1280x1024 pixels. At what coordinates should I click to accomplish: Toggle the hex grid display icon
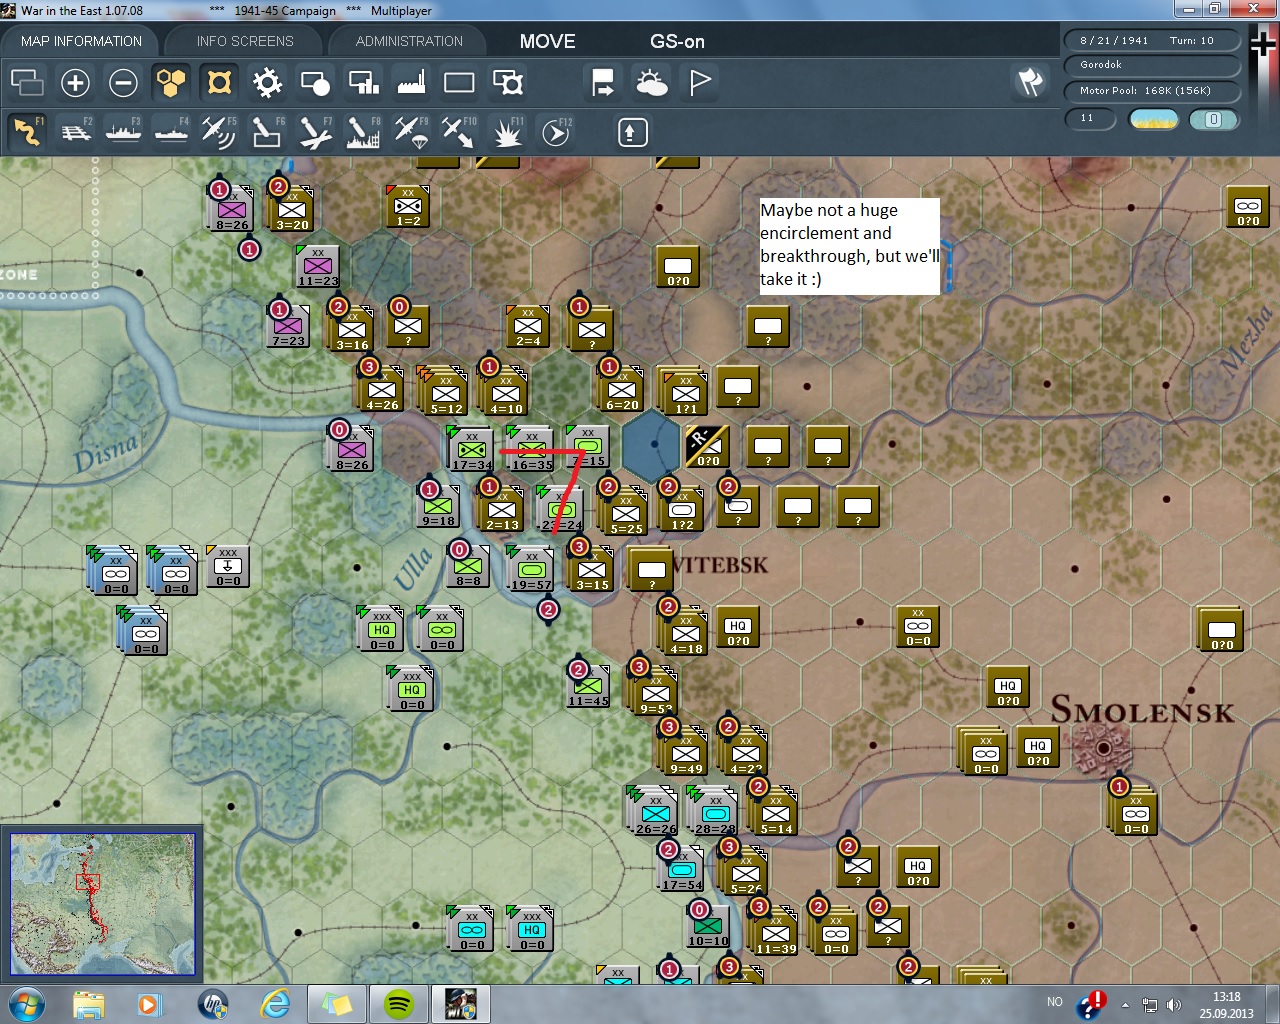(171, 82)
